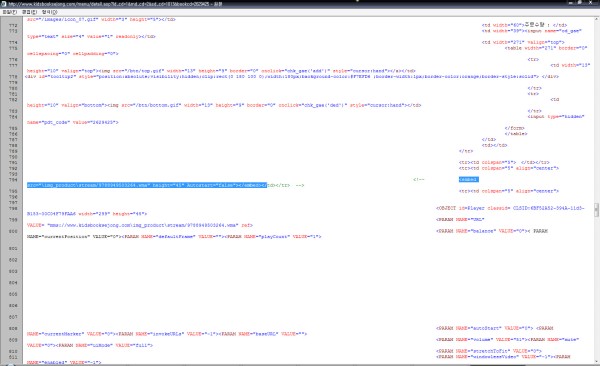Click line number 772 in the gutter
600x366 pixels.
(13, 25)
